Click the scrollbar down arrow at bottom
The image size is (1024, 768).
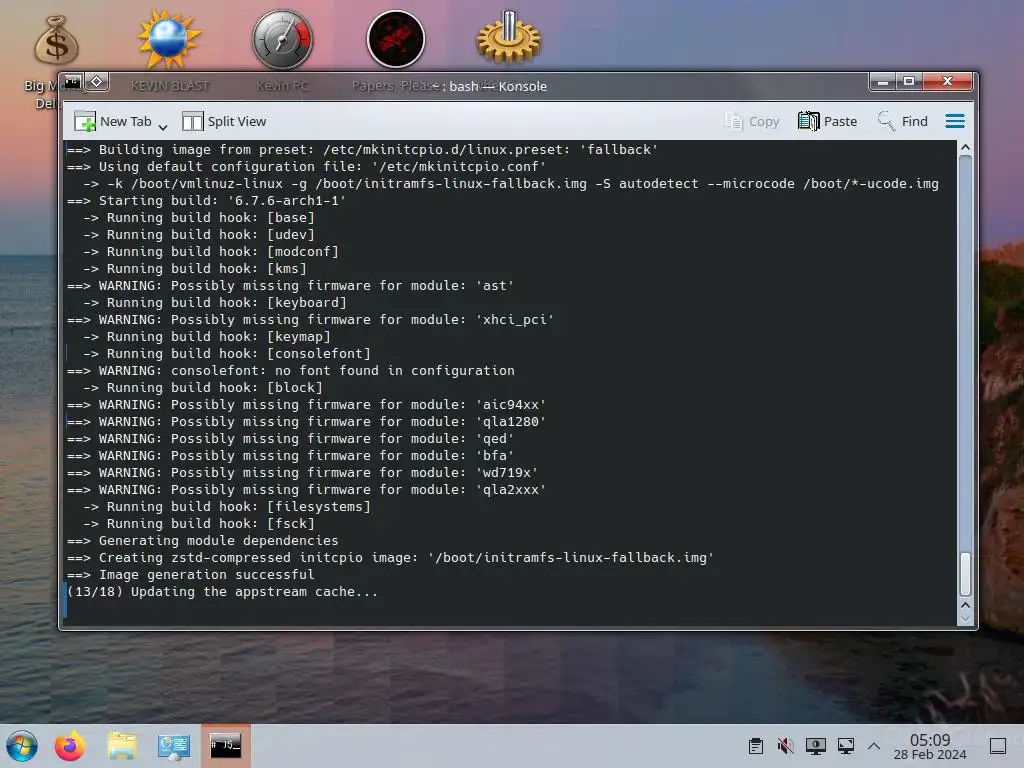click(x=965, y=617)
